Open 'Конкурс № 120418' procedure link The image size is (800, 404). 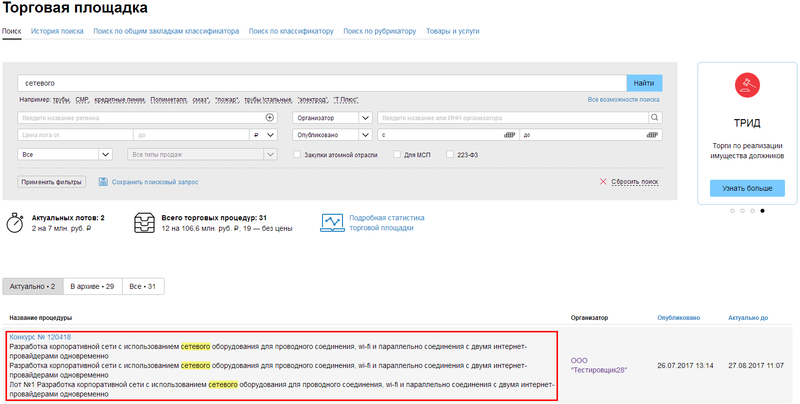40,337
